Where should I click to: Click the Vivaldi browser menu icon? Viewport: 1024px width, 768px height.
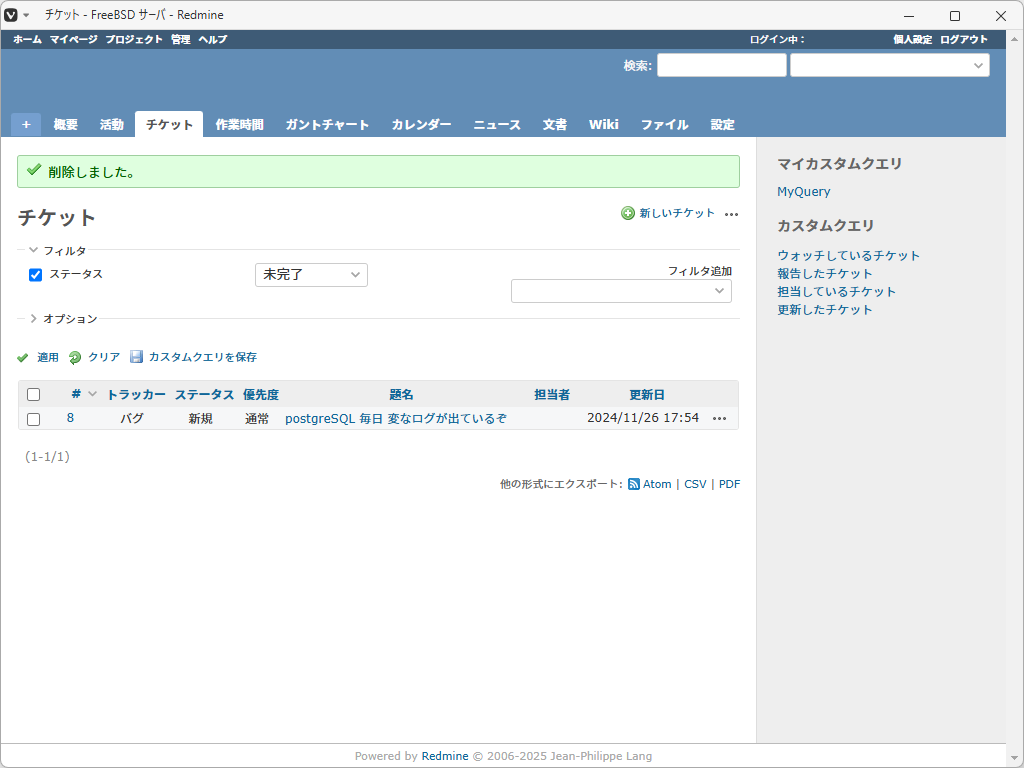click(11, 14)
